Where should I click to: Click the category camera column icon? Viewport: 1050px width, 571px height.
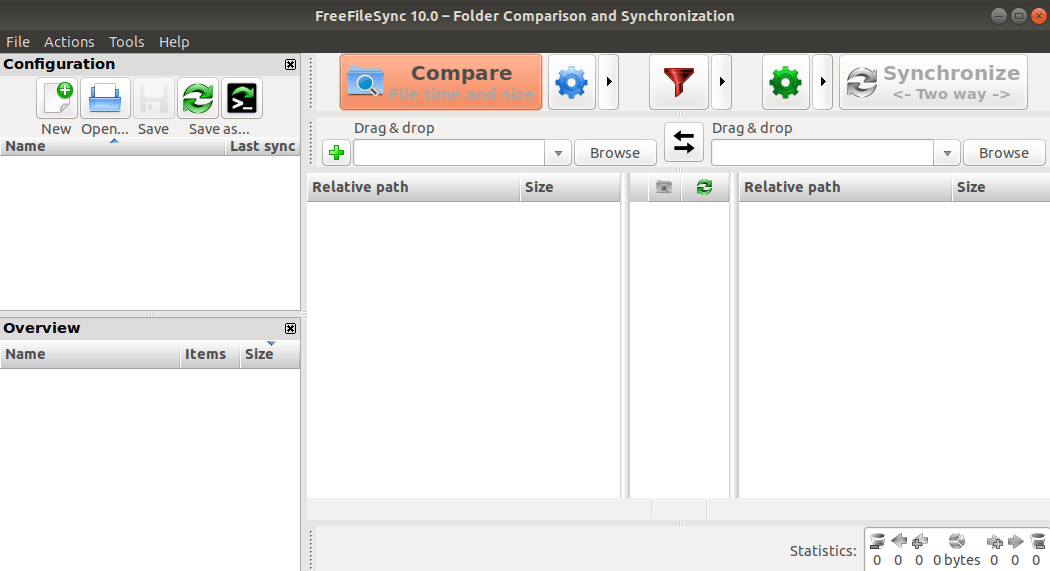(x=664, y=187)
